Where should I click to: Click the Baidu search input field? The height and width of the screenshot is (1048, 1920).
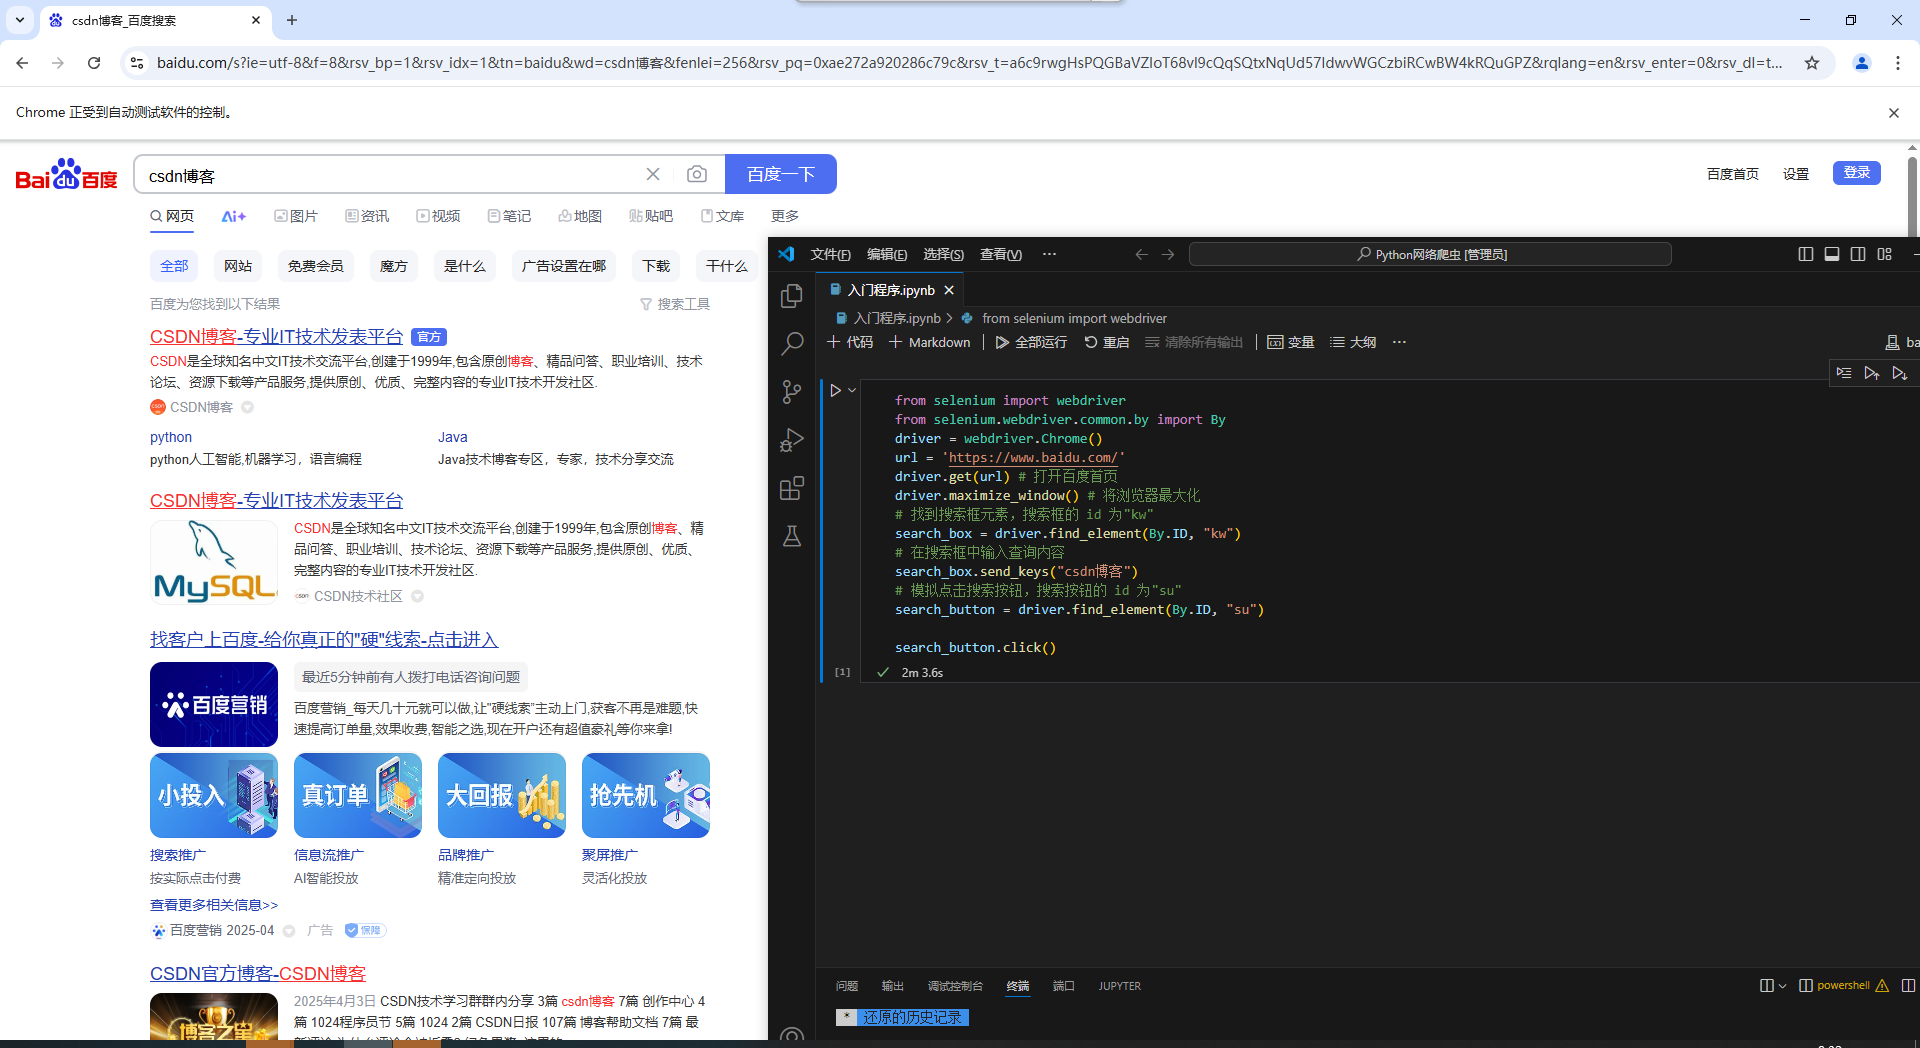pyautogui.click(x=393, y=175)
